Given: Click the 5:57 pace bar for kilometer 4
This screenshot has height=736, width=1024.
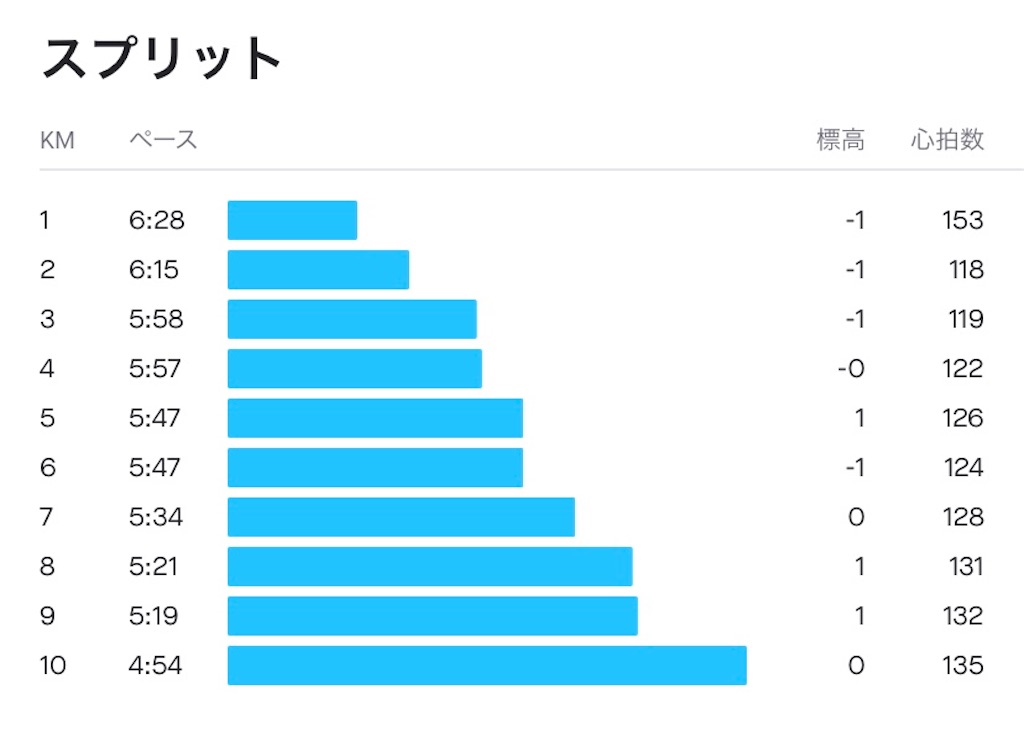Looking at the screenshot, I should 355,369.
